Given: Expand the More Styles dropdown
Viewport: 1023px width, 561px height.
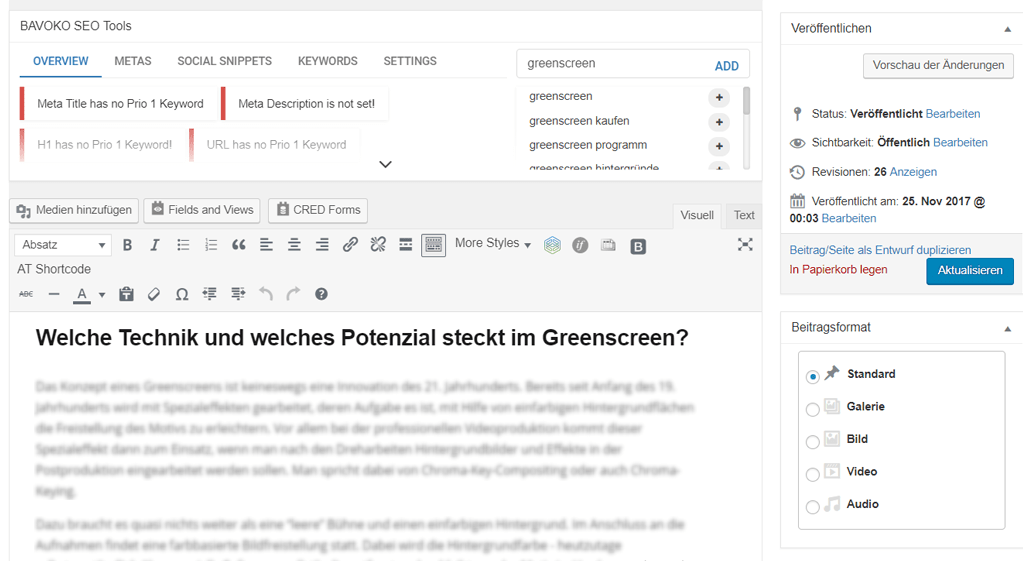Looking at the screenshot, I should [x=493, y=243].
